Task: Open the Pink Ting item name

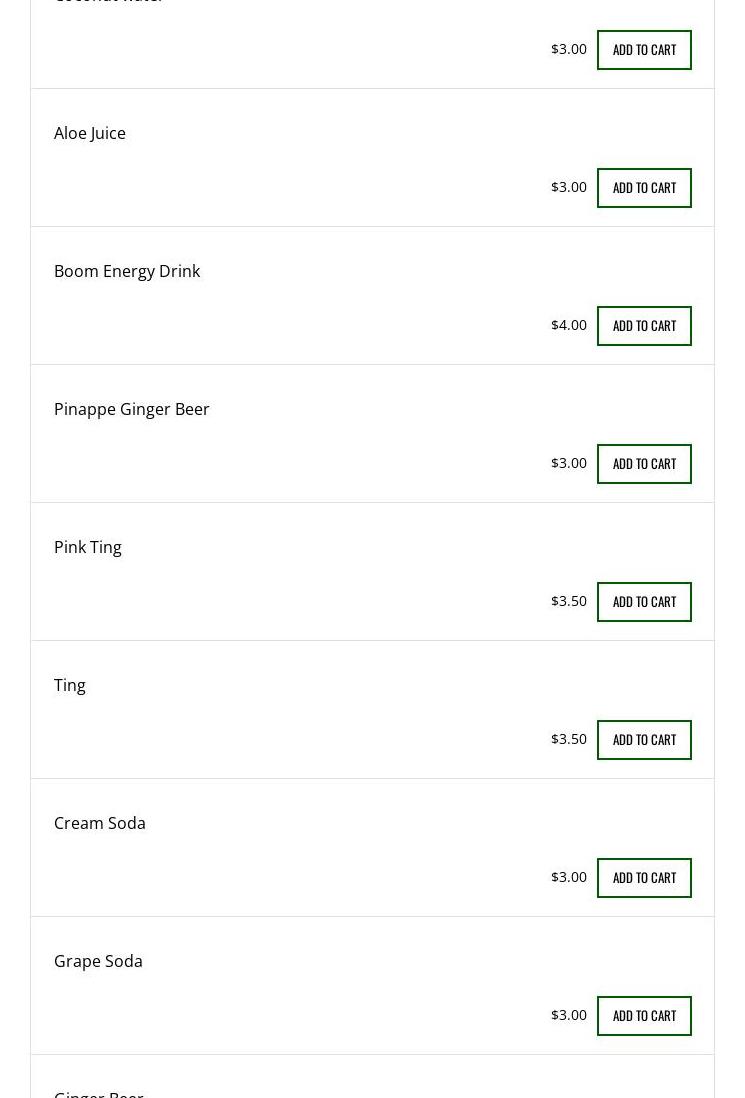Action: pyautogui.click(x=88, y=547)
